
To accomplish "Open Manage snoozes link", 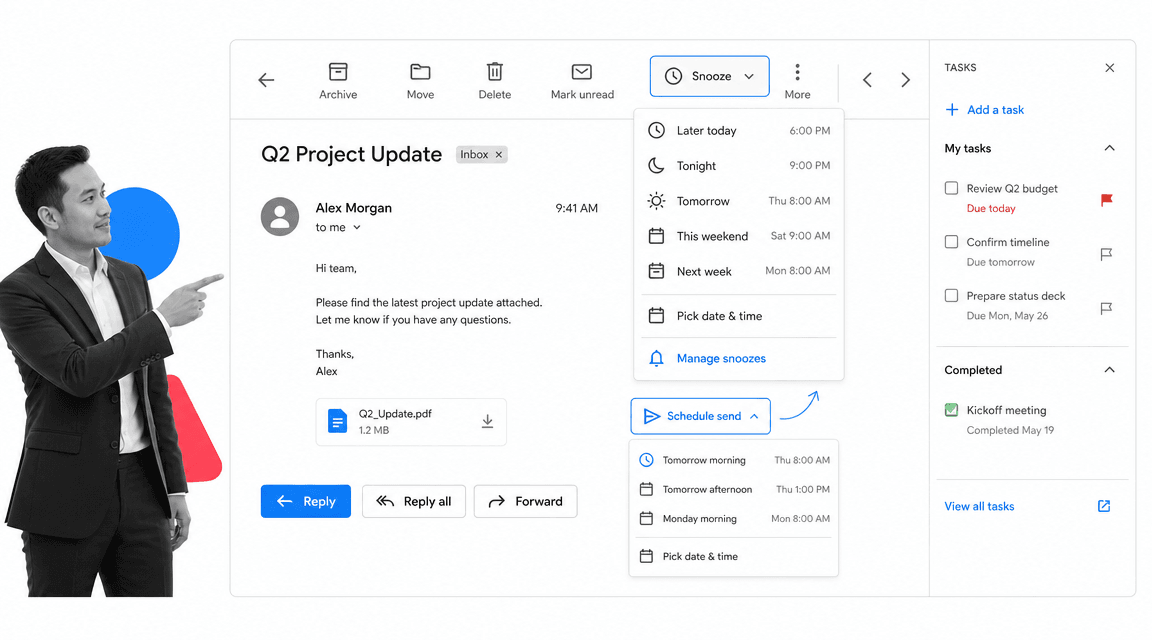I will pos(721,359).
